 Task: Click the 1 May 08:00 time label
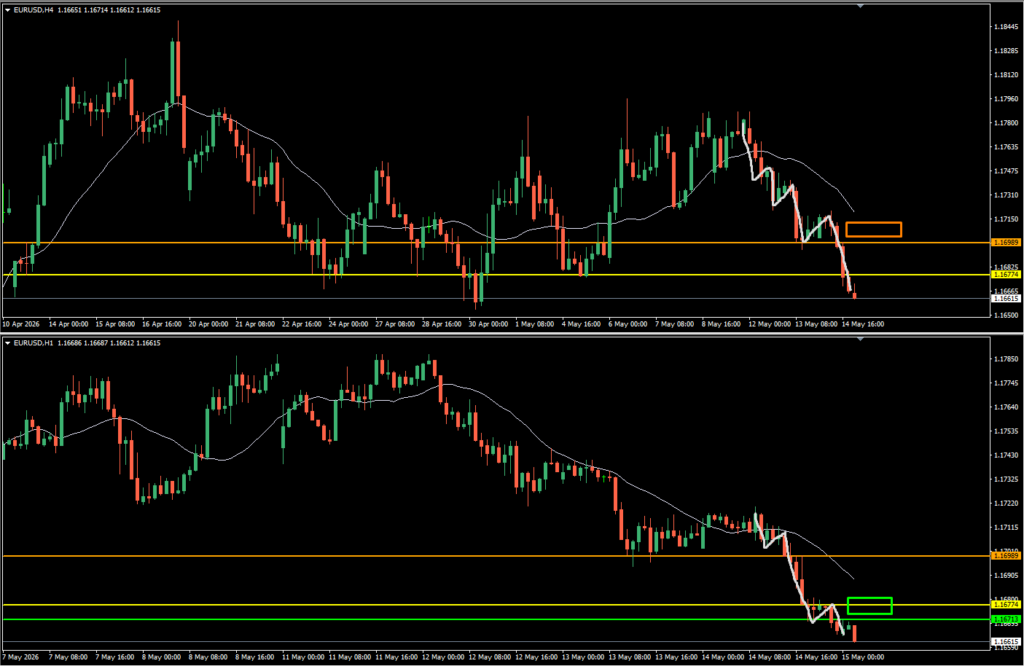pos(535,324)
